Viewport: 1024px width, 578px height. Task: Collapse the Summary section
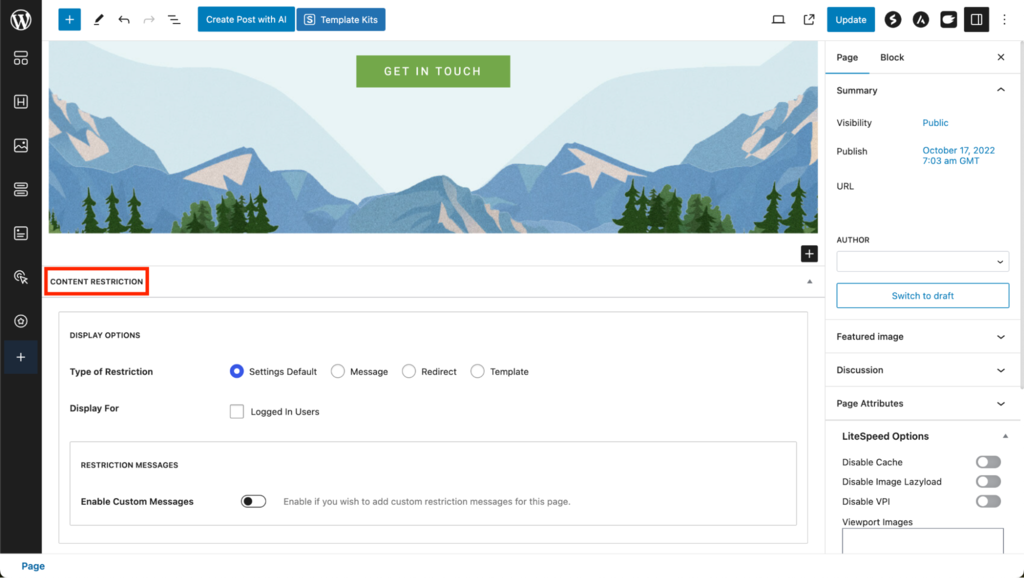(1000, 89)
